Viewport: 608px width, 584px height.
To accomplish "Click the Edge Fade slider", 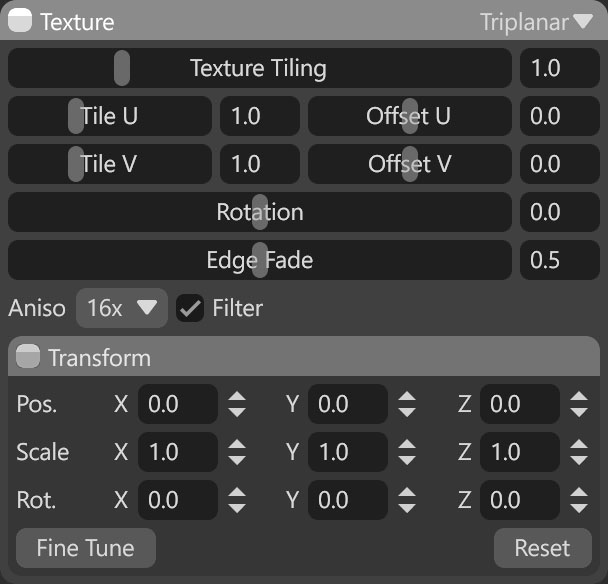I will pos(260,260).
